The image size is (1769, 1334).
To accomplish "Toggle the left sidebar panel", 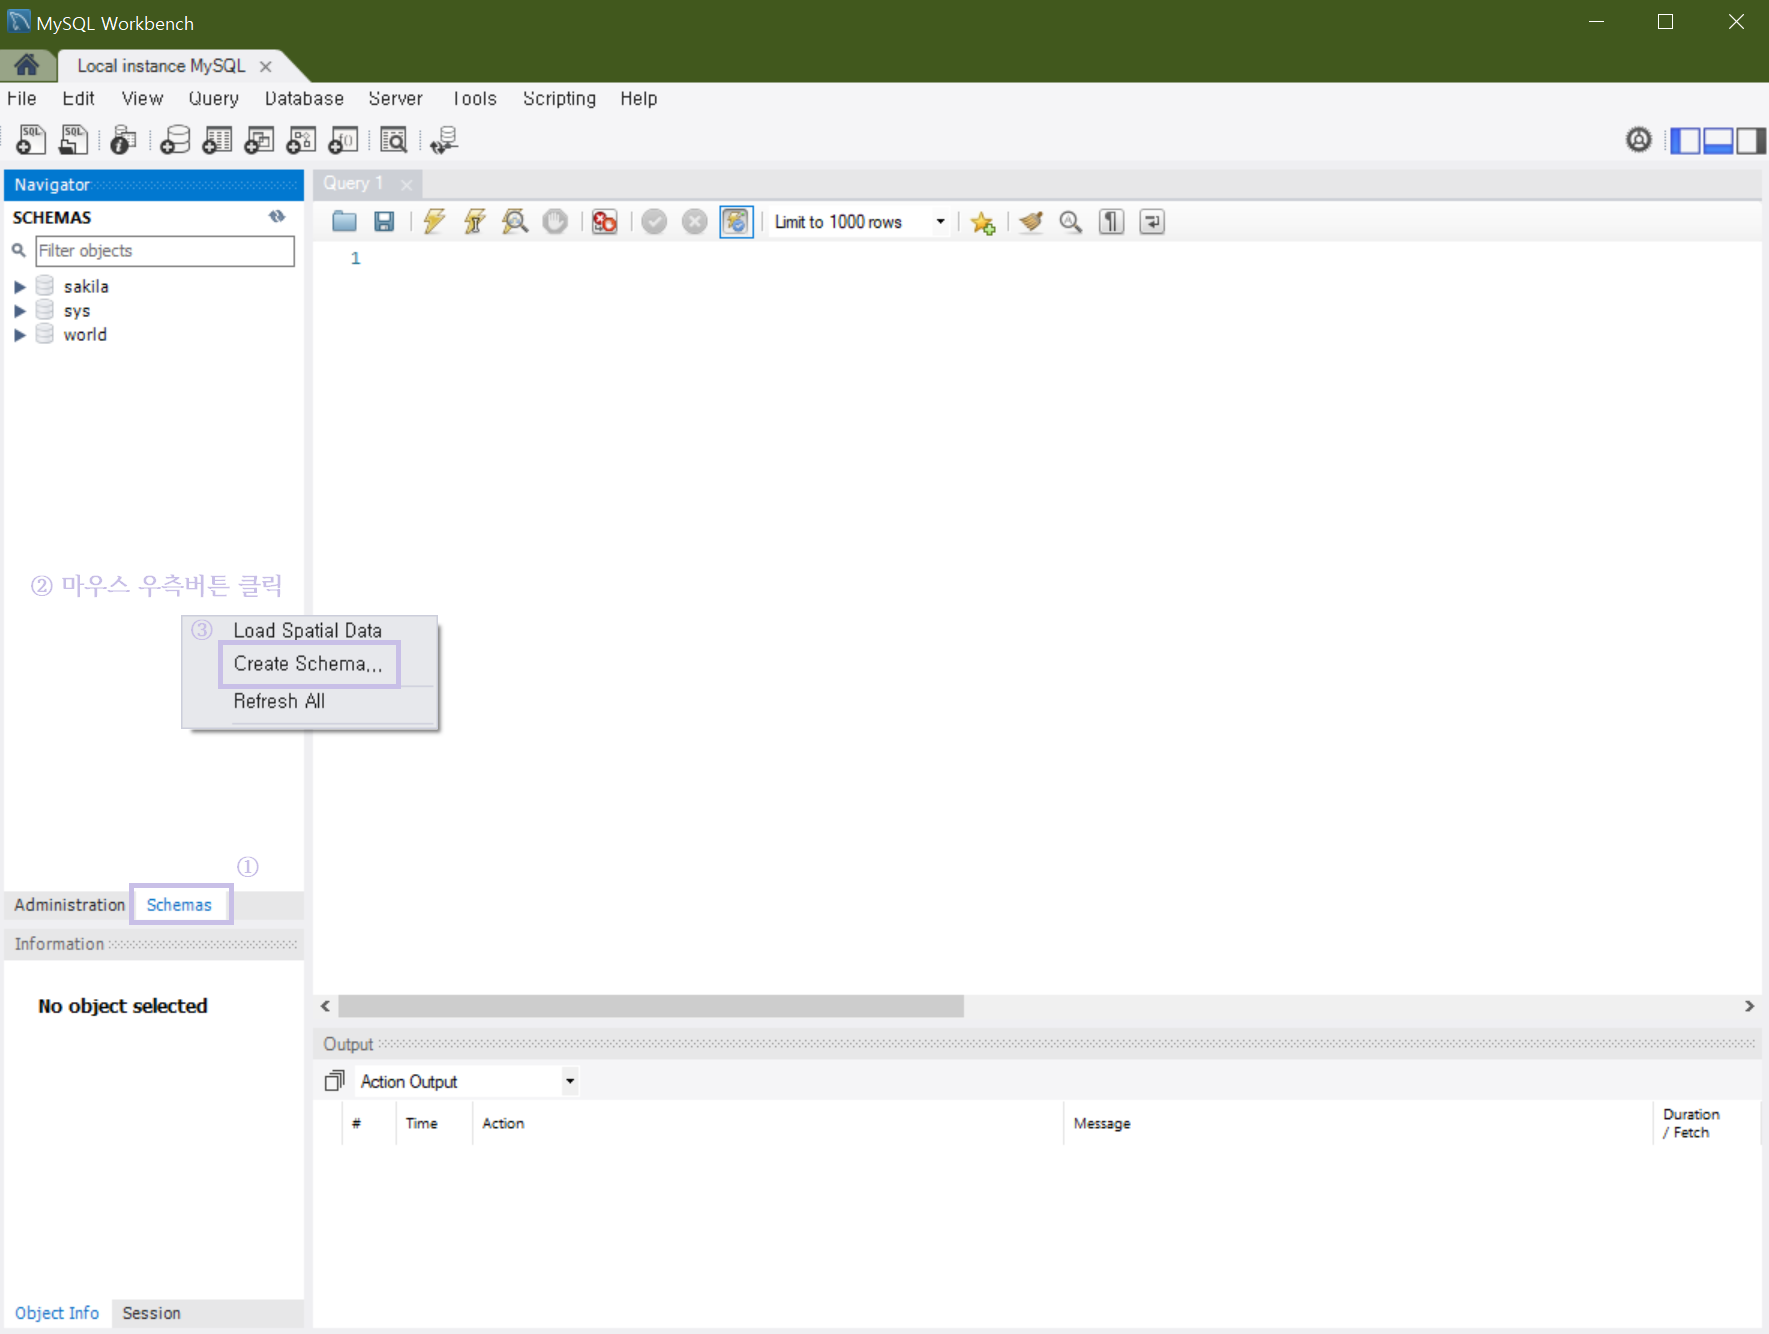I will (1685, 141).
